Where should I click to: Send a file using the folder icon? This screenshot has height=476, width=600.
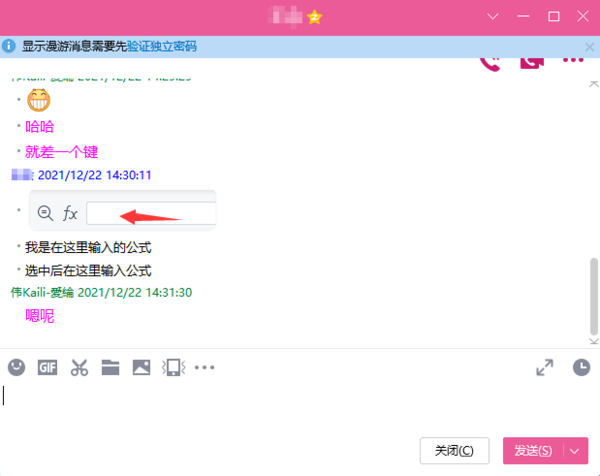tap(110, 368)
